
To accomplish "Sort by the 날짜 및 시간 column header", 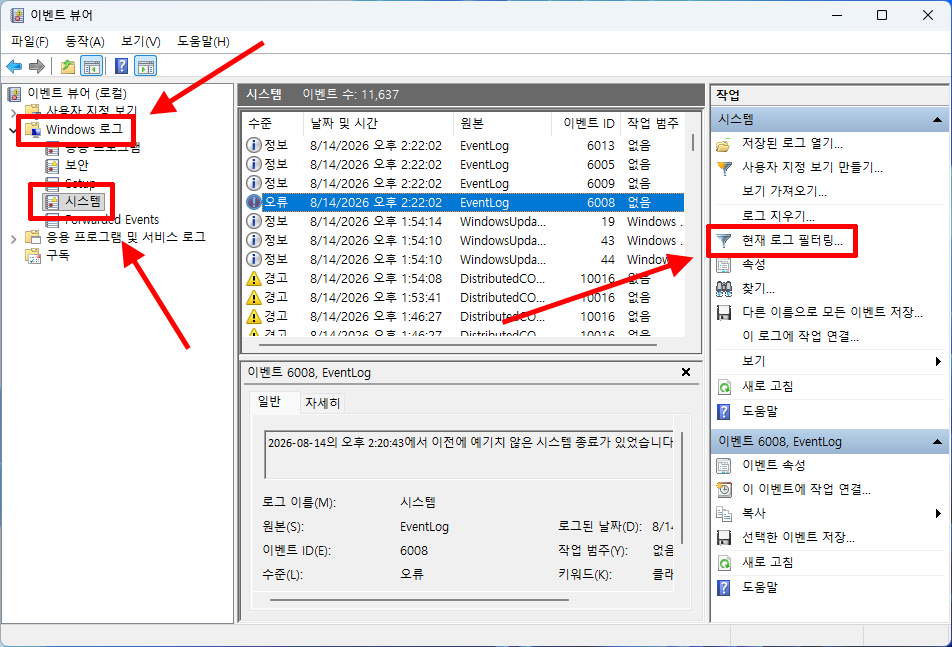I will [x=378, y=123].
